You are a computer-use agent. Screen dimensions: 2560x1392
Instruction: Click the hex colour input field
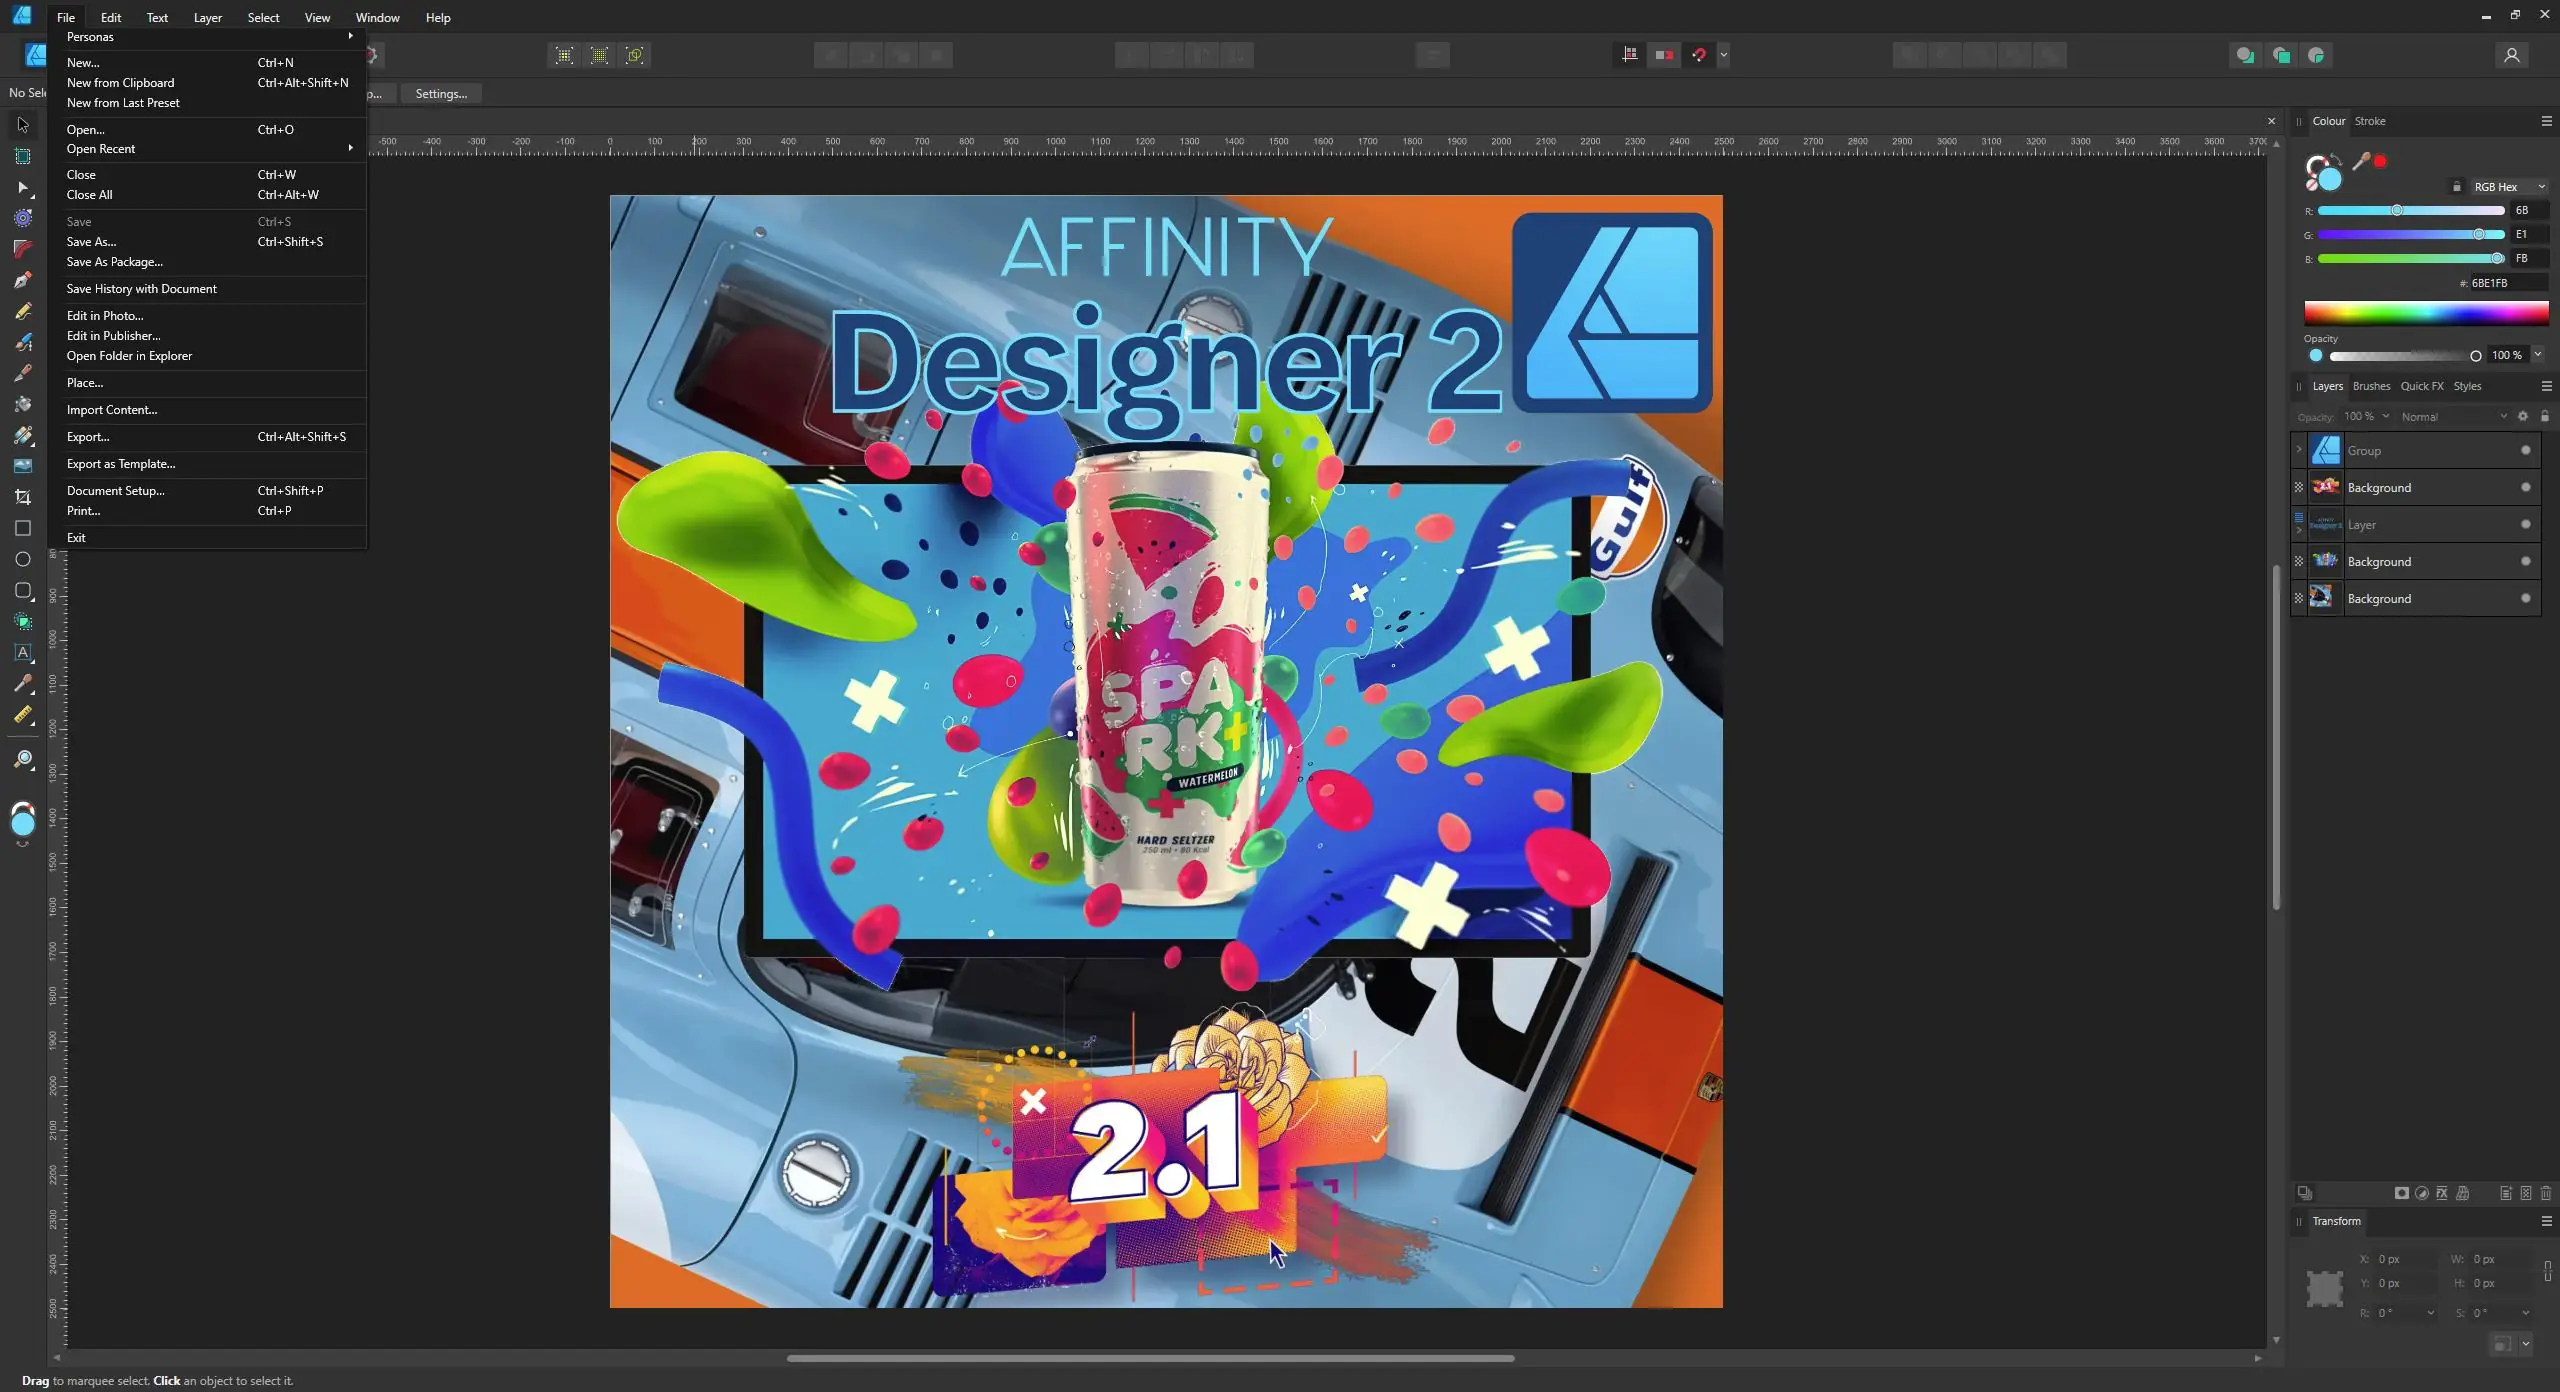pos(2505,283)
